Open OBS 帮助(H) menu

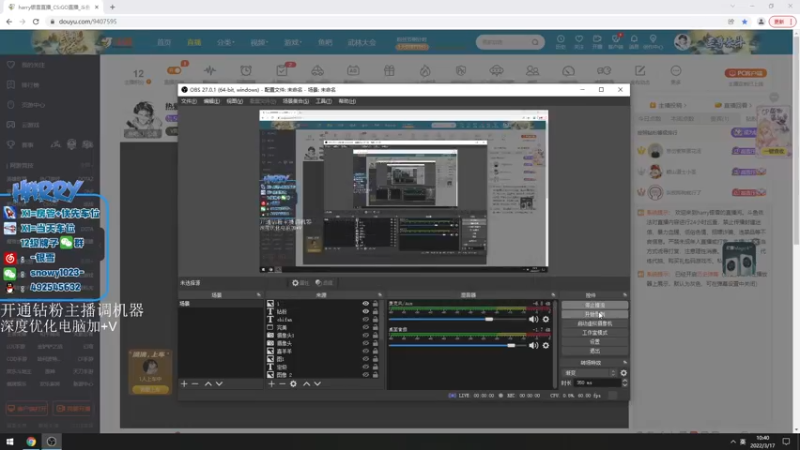click(x=347, y=101)
